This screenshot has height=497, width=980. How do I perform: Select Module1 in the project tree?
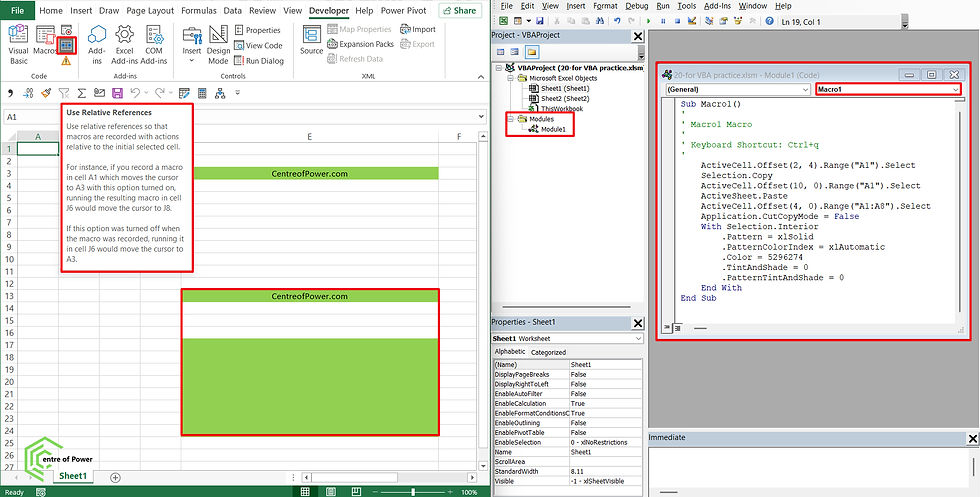553,129
